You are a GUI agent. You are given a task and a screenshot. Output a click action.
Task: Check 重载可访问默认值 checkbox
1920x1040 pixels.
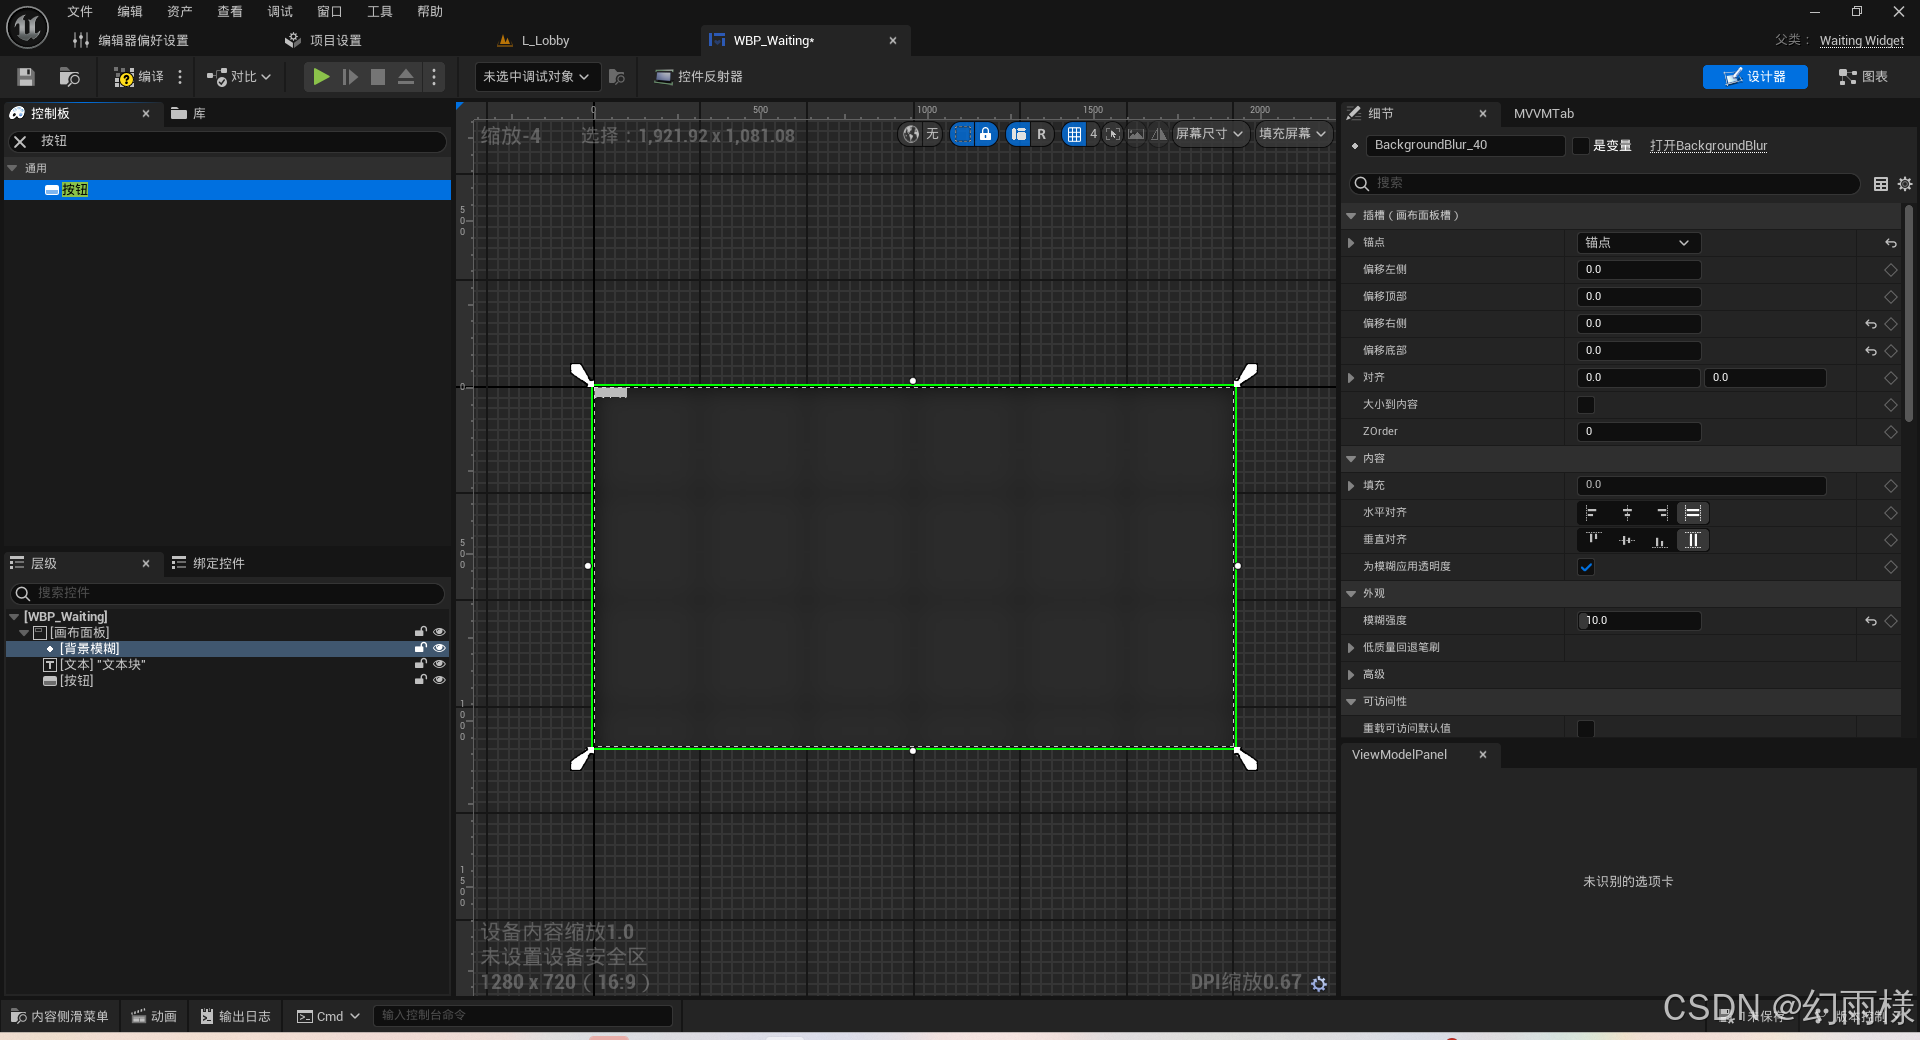point(1586,729)
